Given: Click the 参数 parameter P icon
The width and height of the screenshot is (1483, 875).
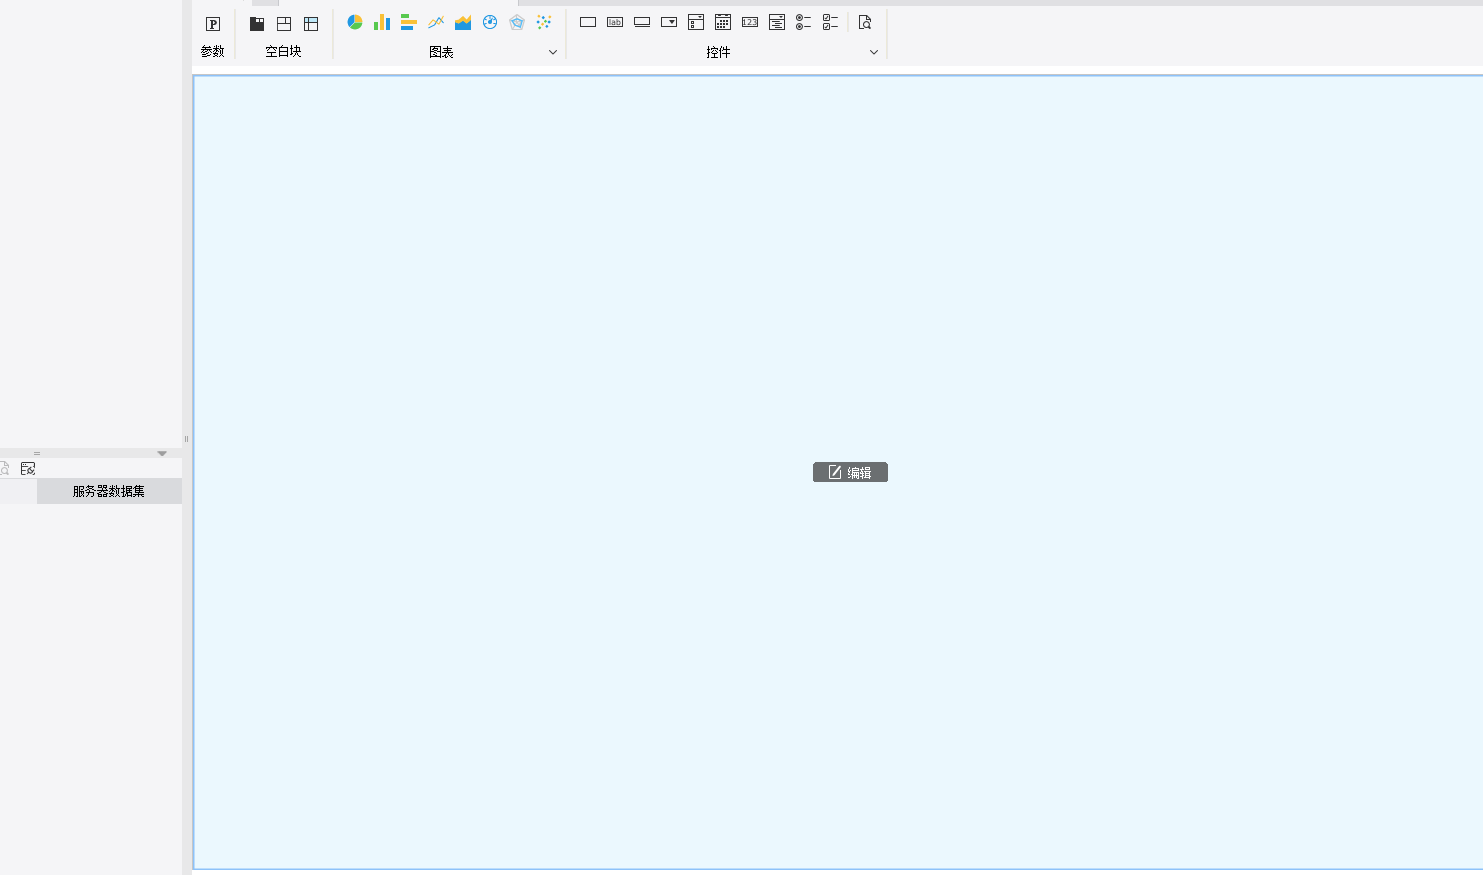Looking at the screenshot, I should tap(212, 24).
